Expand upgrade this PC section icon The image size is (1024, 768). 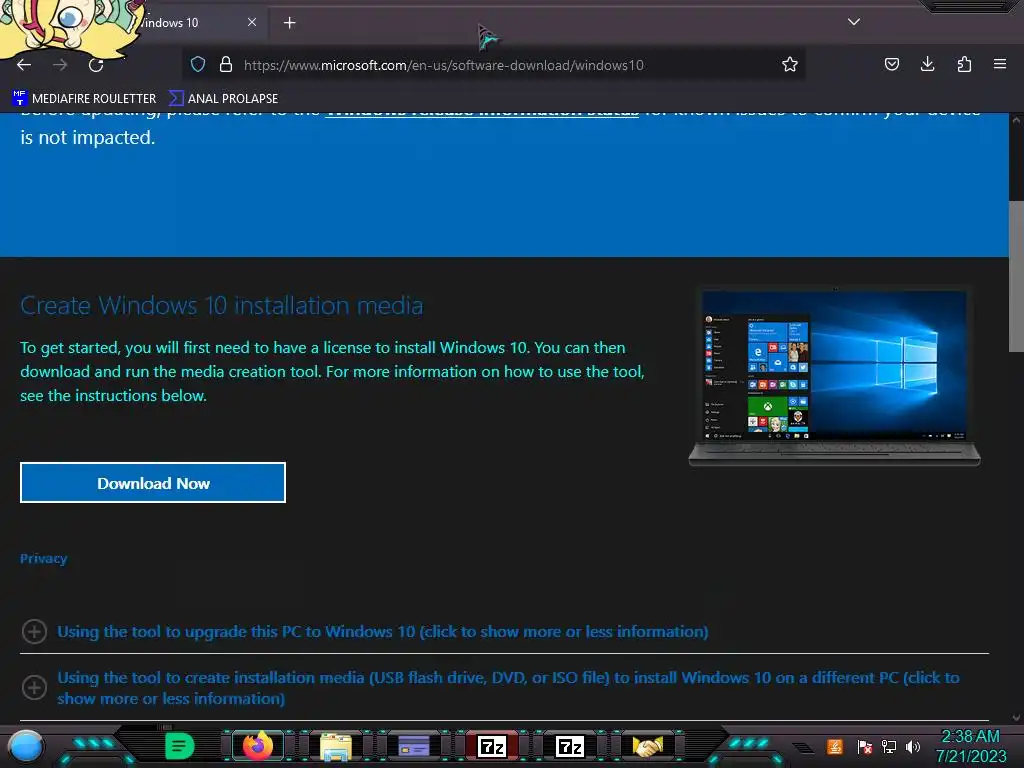(34, 632)
